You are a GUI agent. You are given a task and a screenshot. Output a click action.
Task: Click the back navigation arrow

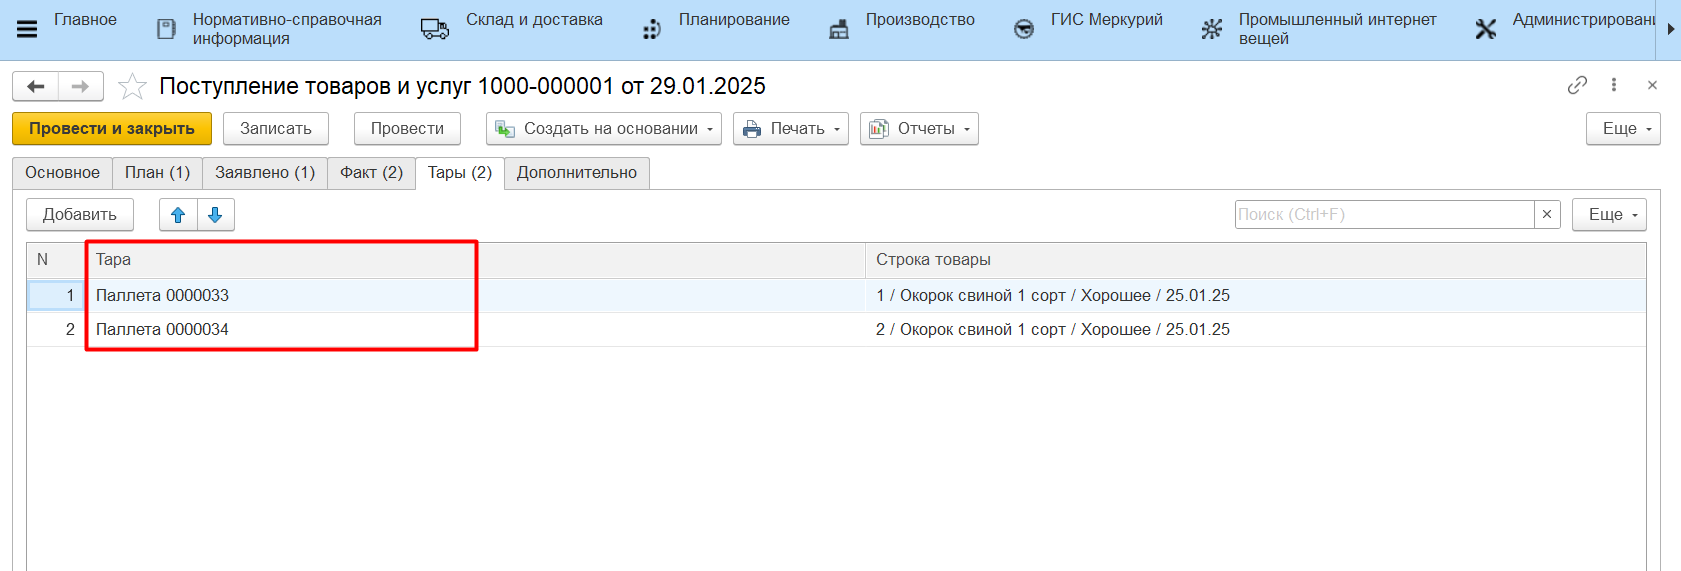pyautogui.click(x=36, y=87)
